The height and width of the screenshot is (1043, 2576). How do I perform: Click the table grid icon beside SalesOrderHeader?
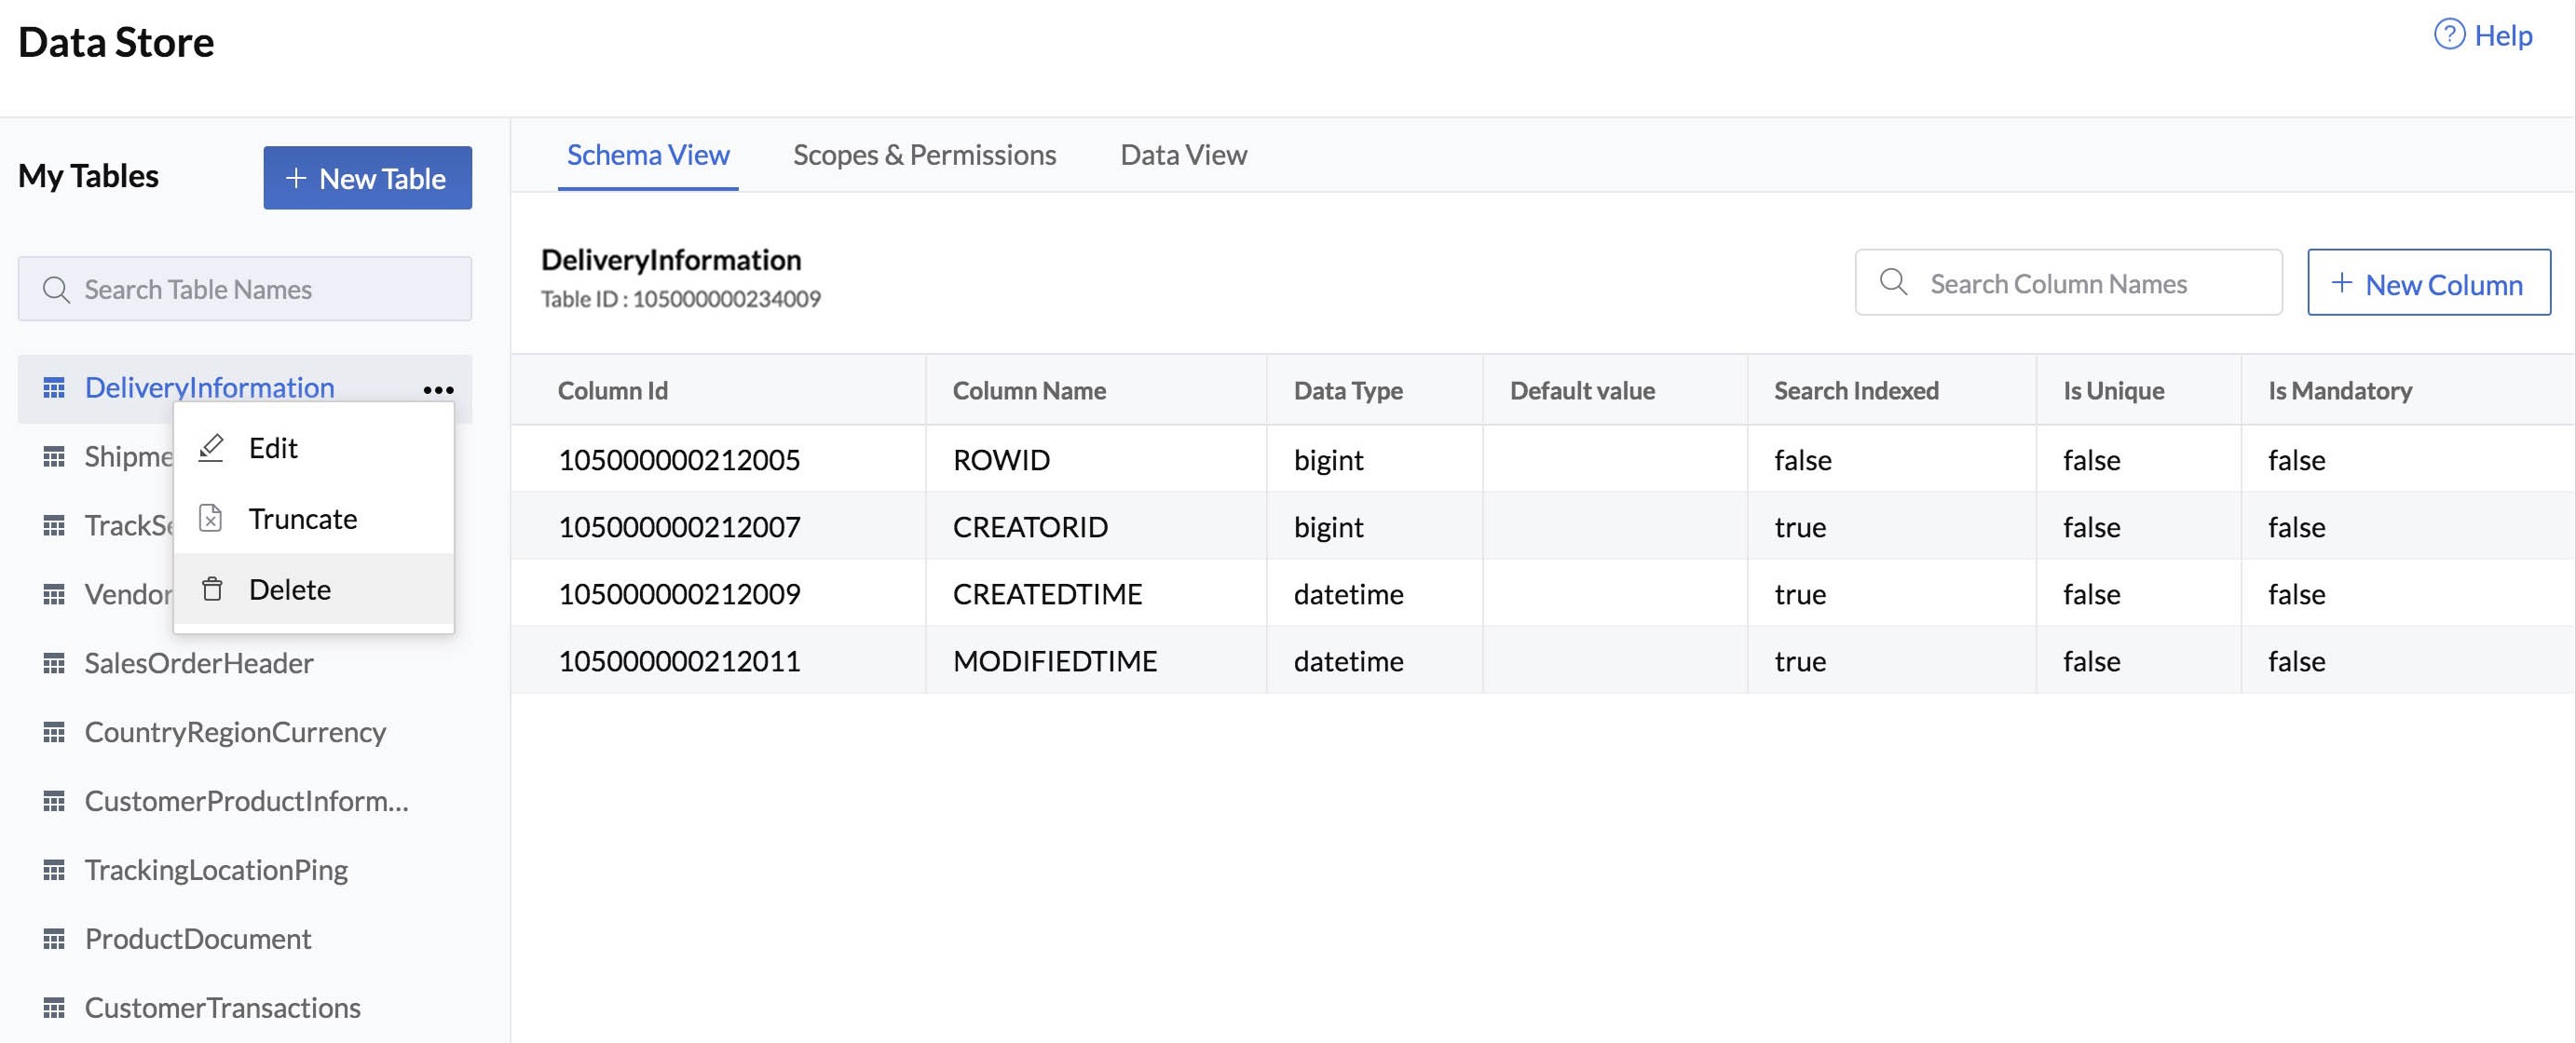(55, 662)
